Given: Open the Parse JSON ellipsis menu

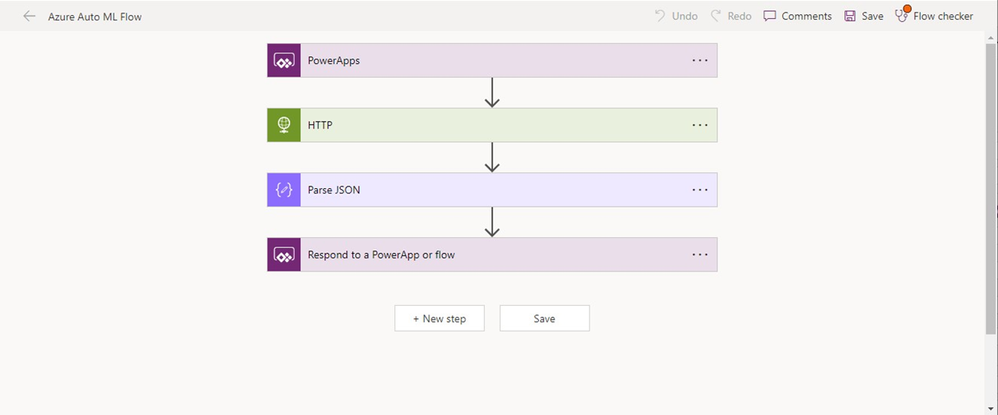Looking at the screenshot, I should [x=700, y=189].
